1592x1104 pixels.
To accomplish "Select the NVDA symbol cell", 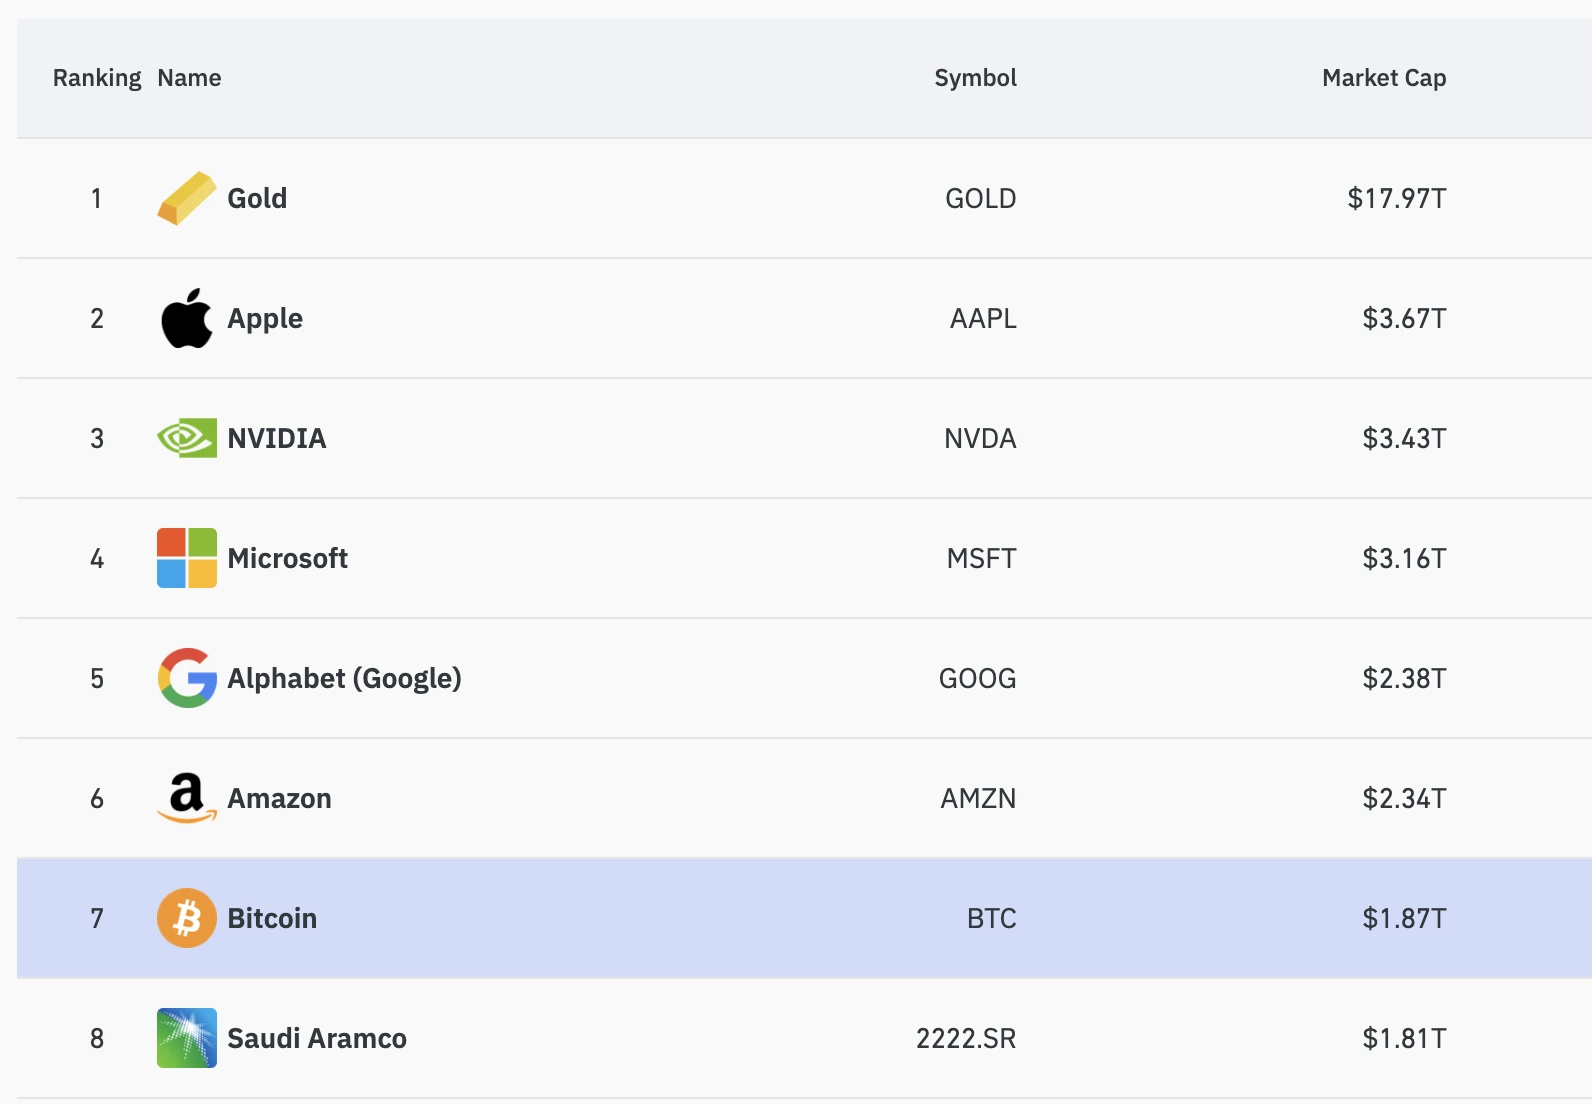I will pos(980,438).
